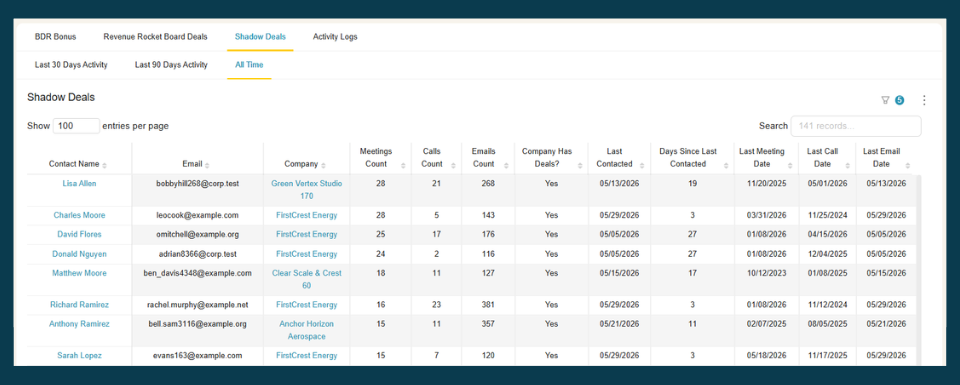Click last call date 08/05/2025
This screenshot has width=960, height=385.
(827, 324)
